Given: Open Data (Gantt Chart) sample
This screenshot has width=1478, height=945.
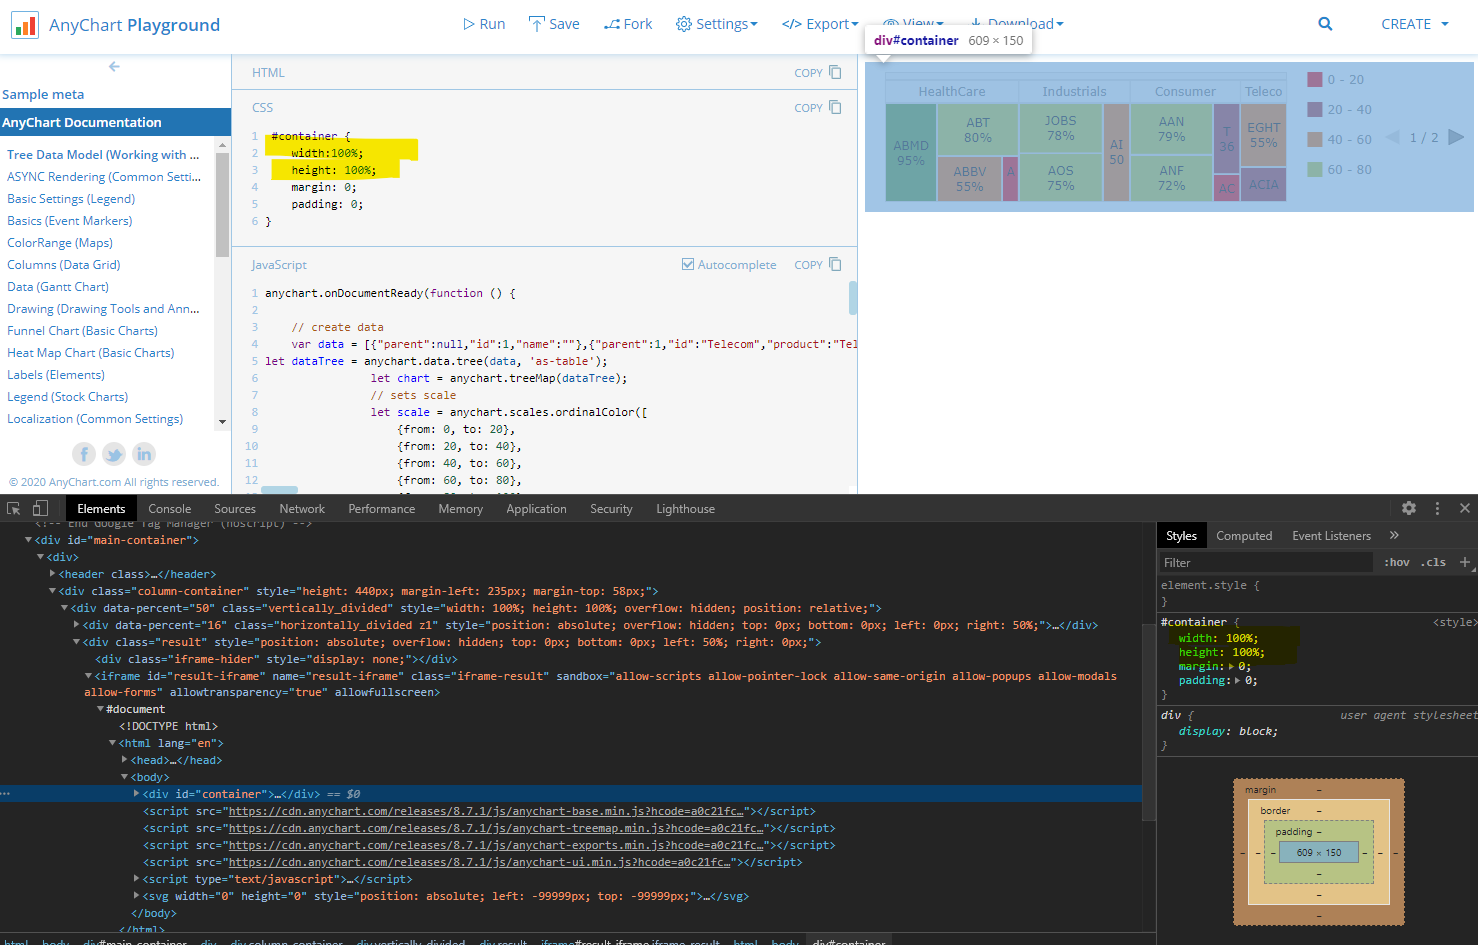Looking at the screenshot, I should pos(58,287).
